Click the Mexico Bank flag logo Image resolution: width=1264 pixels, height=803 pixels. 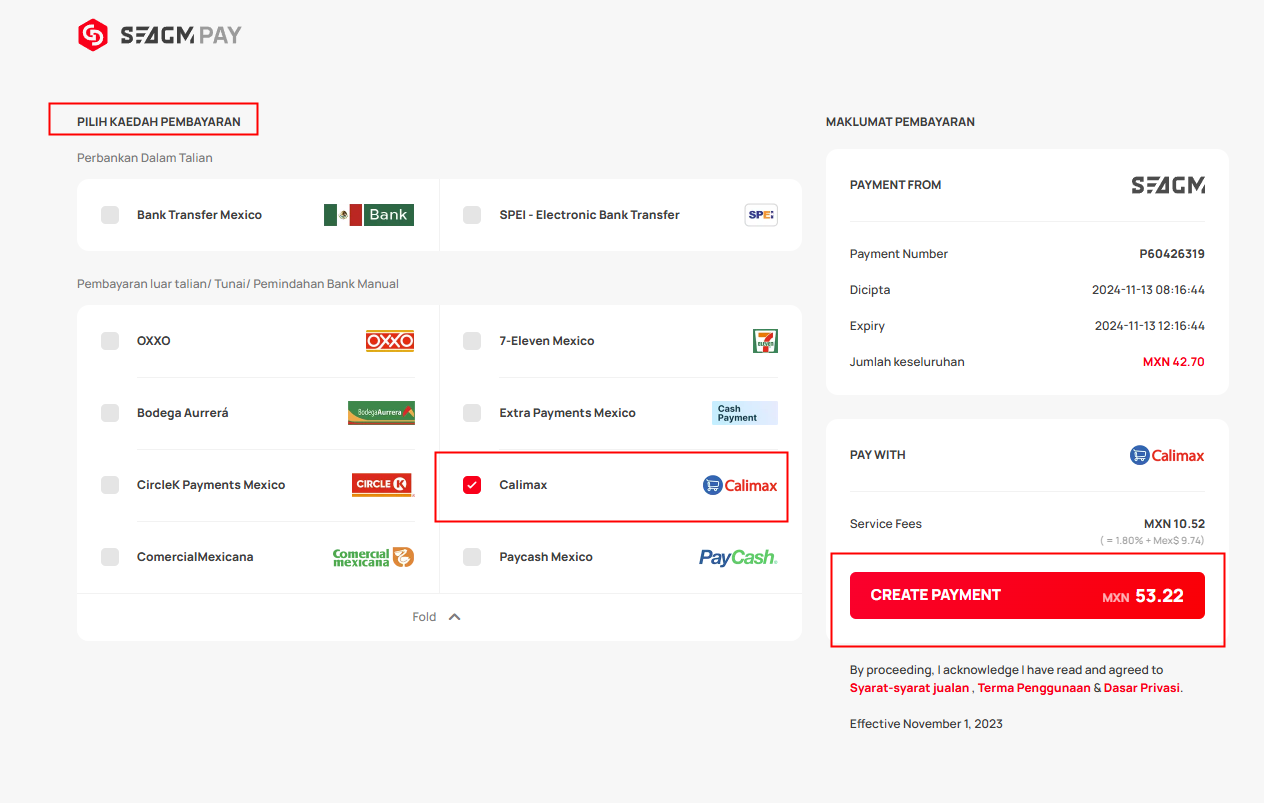click(x=369, y=215)
